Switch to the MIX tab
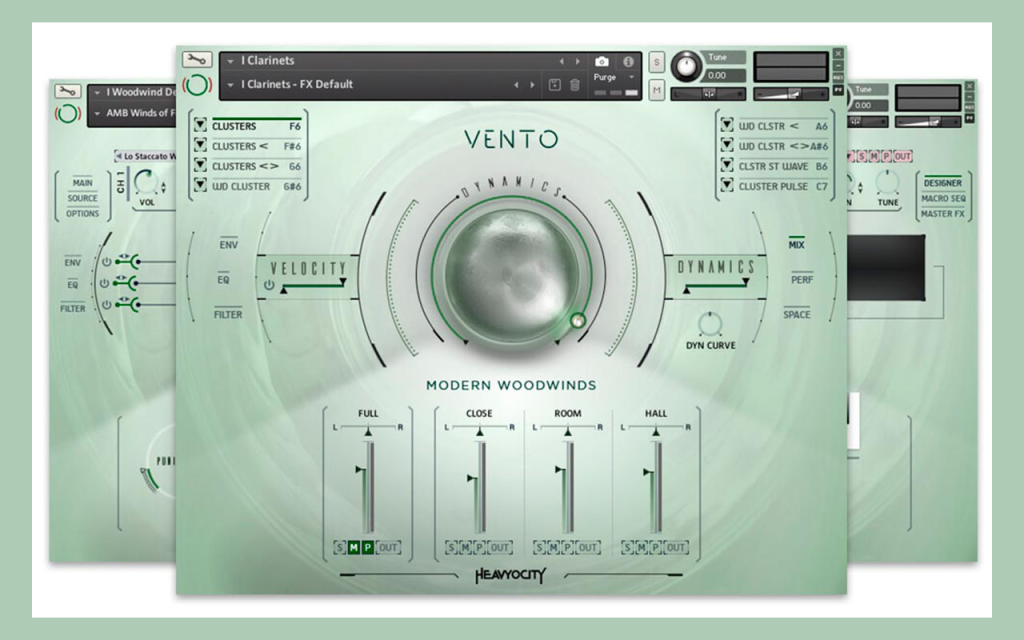 click(796, 244)
